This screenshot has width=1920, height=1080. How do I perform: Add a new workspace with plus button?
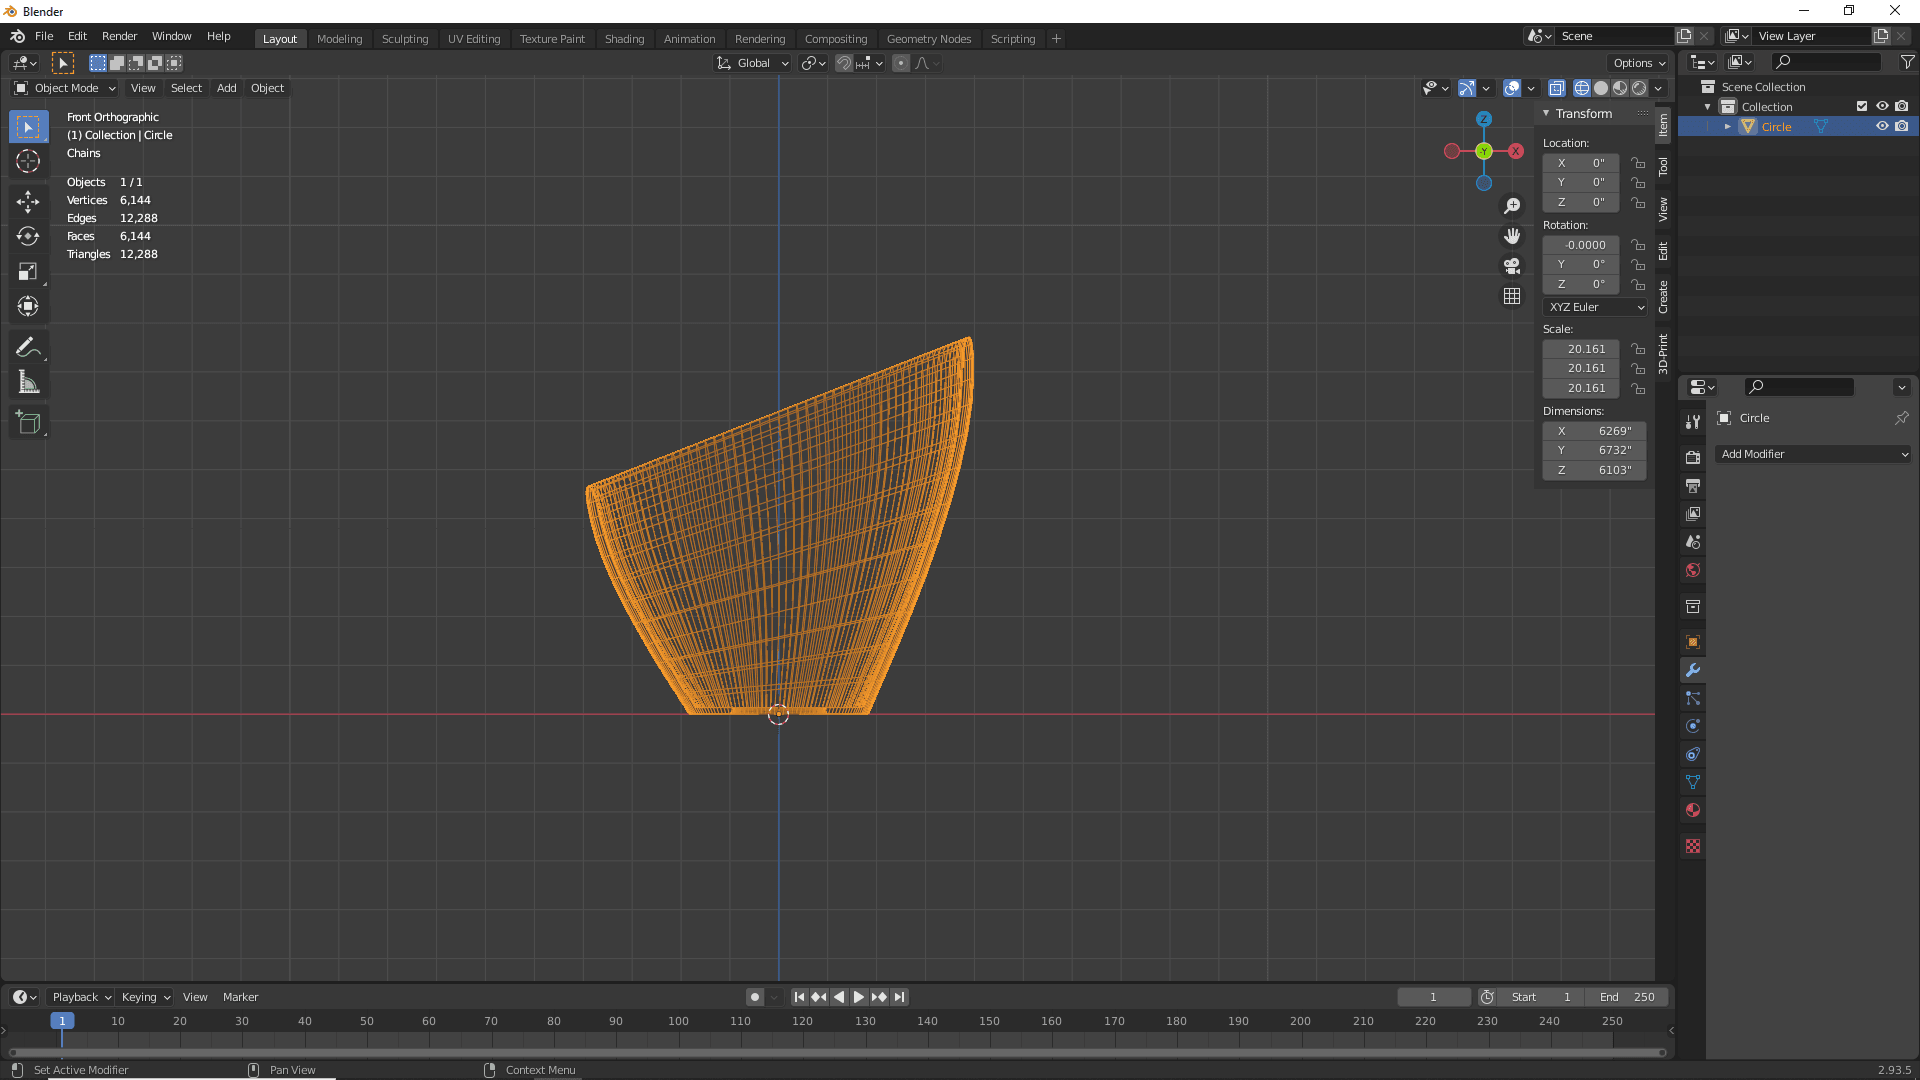(x=1056, y=38)
